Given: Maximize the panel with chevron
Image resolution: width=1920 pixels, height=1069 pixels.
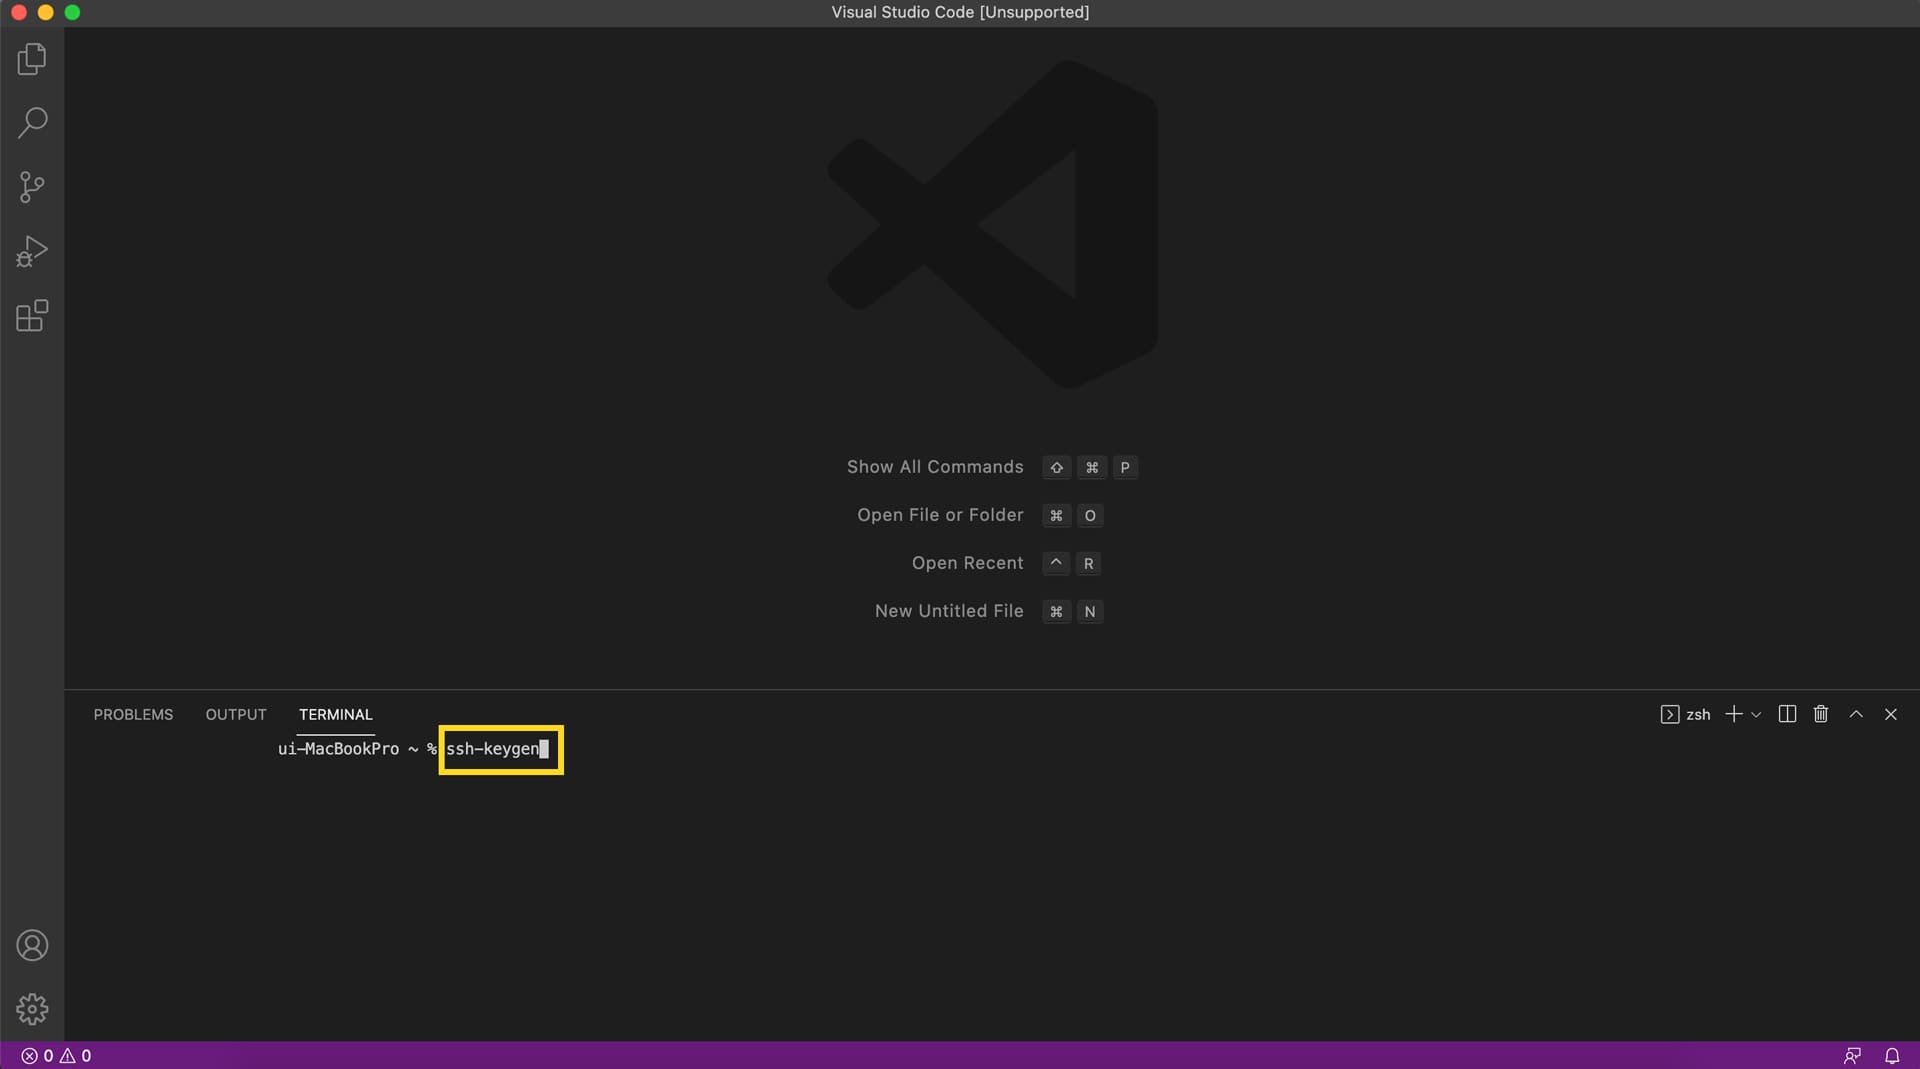Looking at the screenshot, I should 1856,714.
